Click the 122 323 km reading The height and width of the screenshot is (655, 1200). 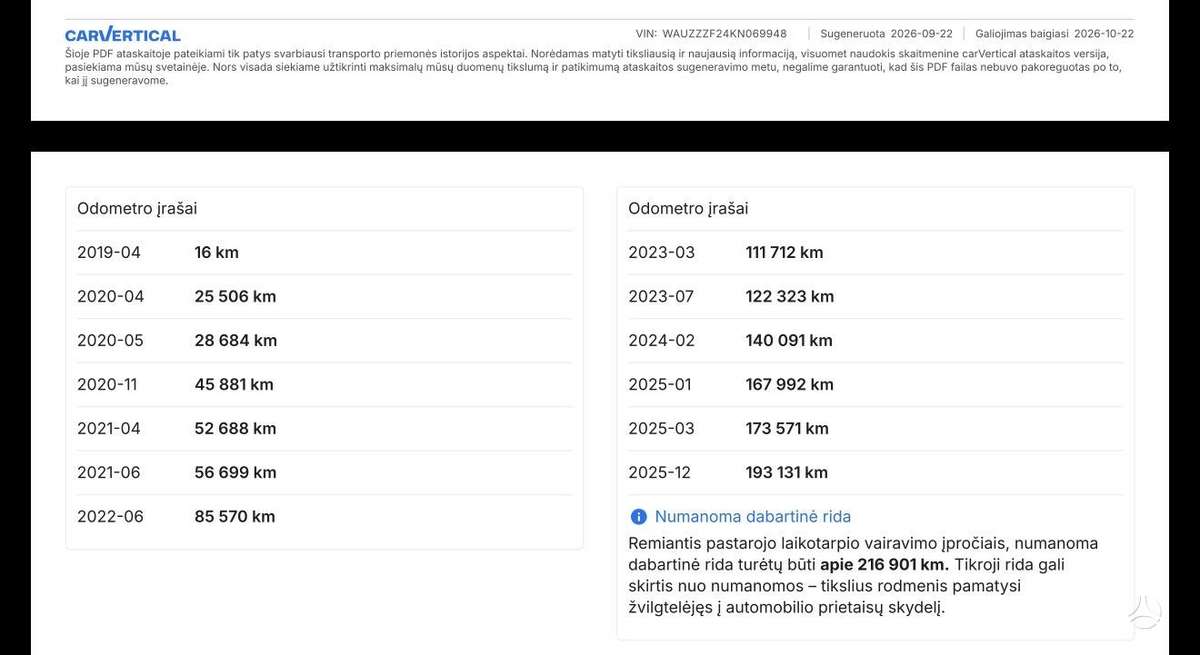coord(790,297)
